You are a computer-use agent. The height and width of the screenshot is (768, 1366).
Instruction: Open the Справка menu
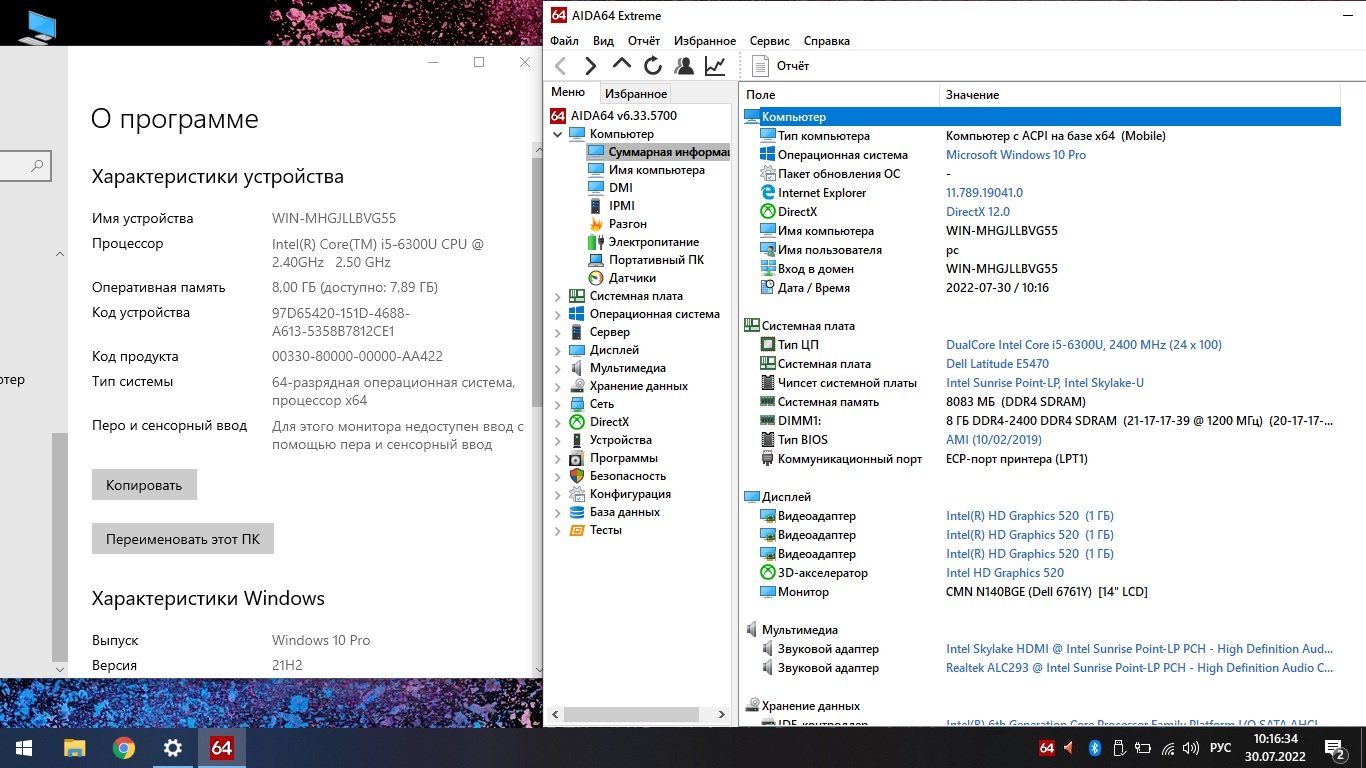[x=827, y=41]
